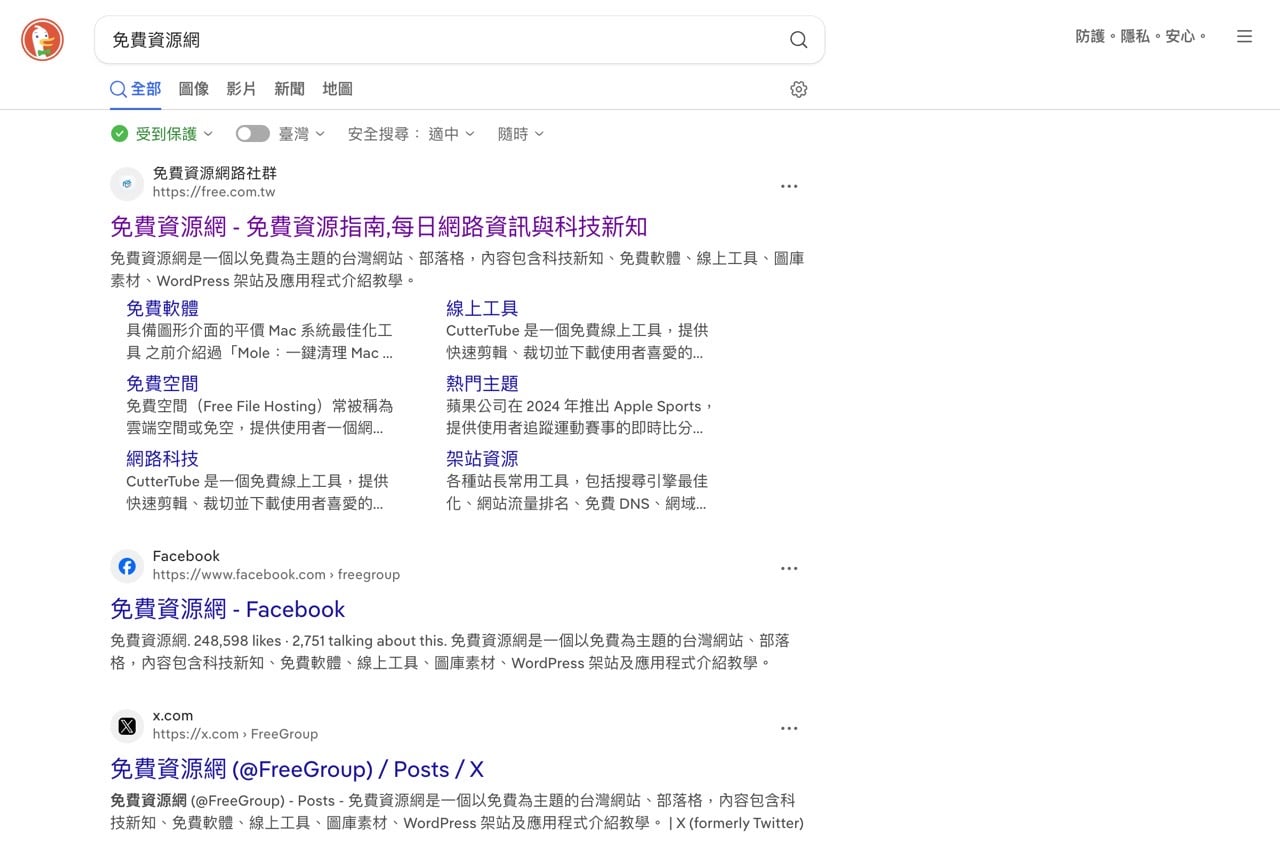Open the 安全搜尋 適中 dropdown

411,133
